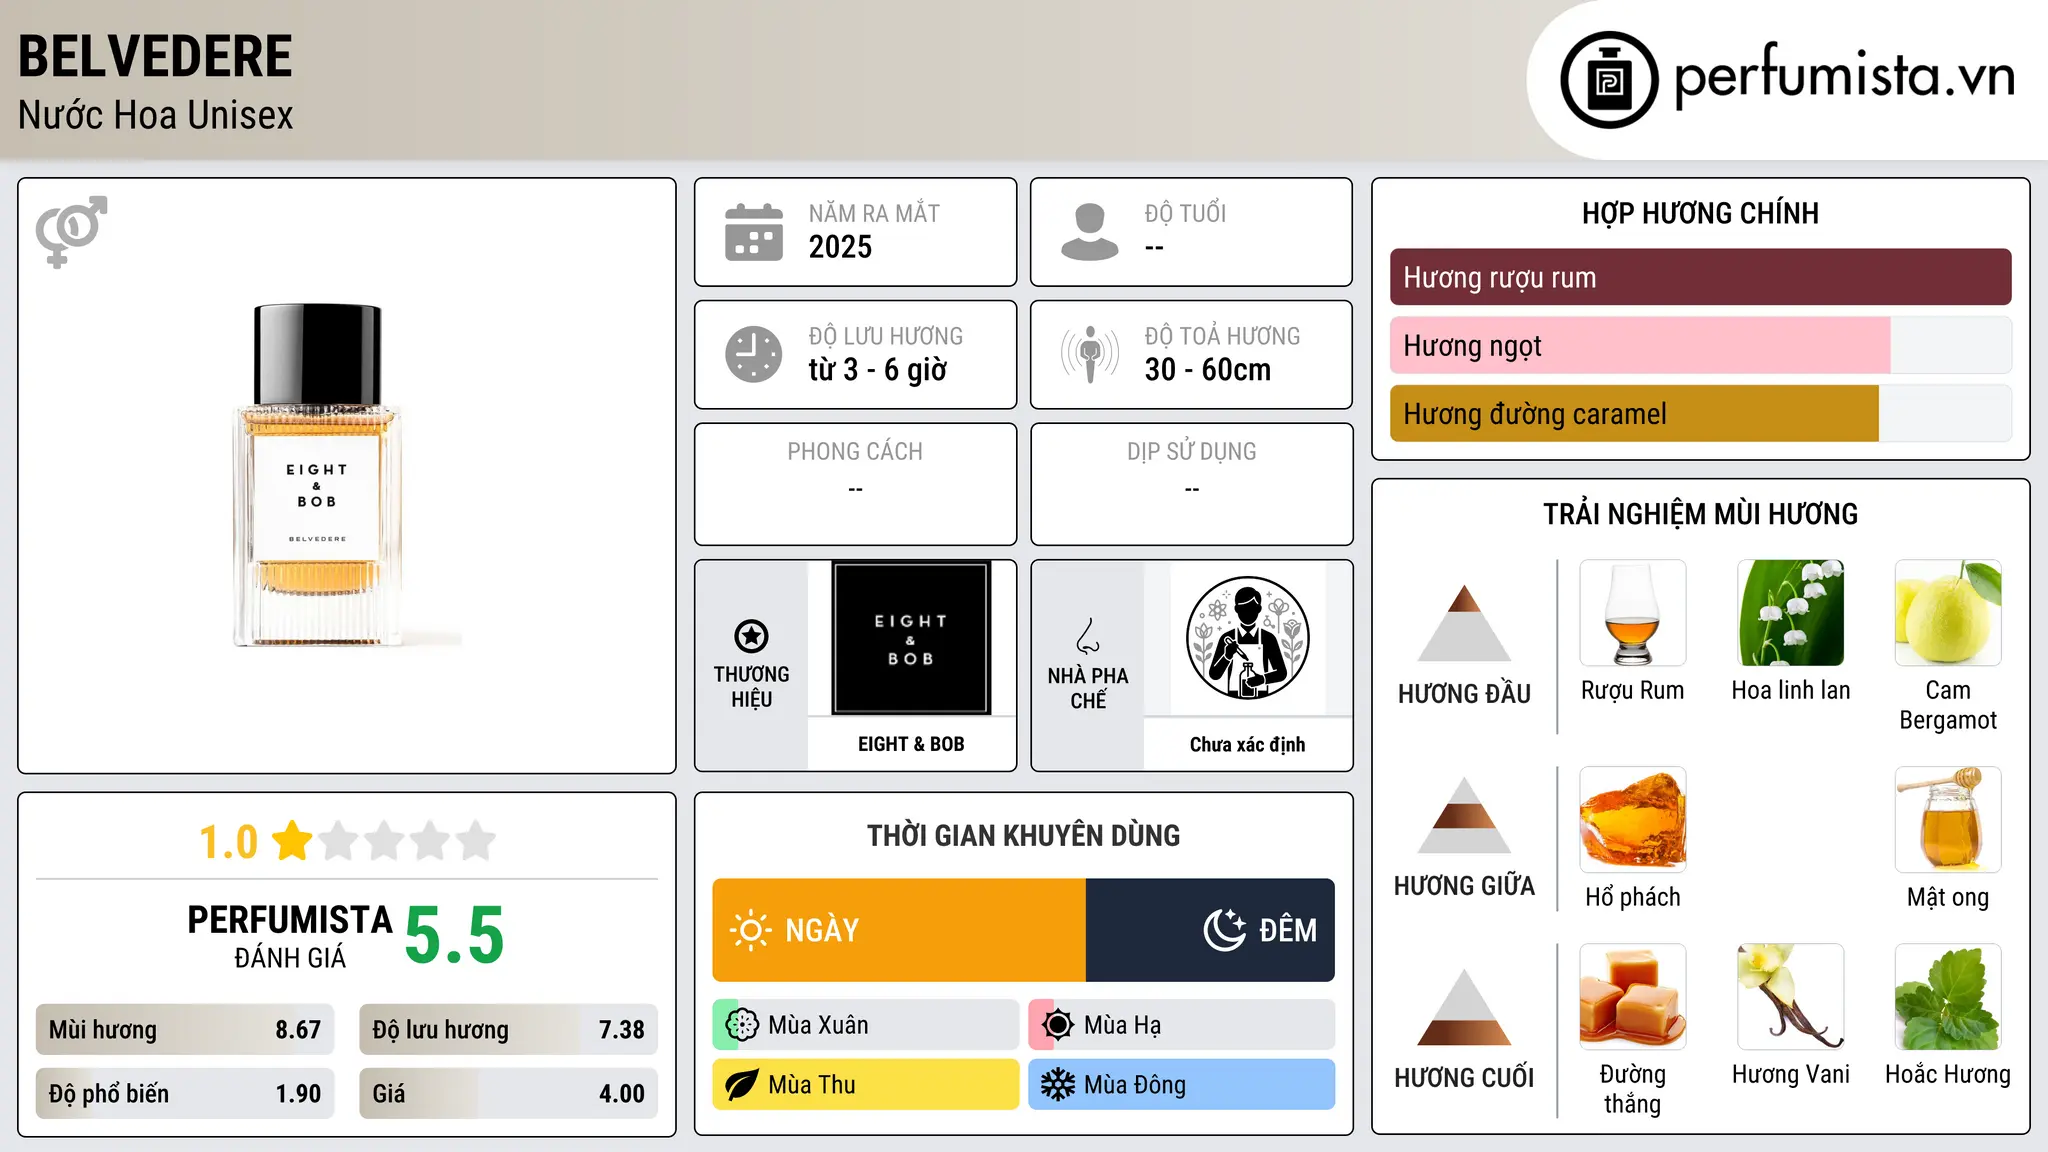Click the Belvedere perfume bottle image

pos(317,475)
